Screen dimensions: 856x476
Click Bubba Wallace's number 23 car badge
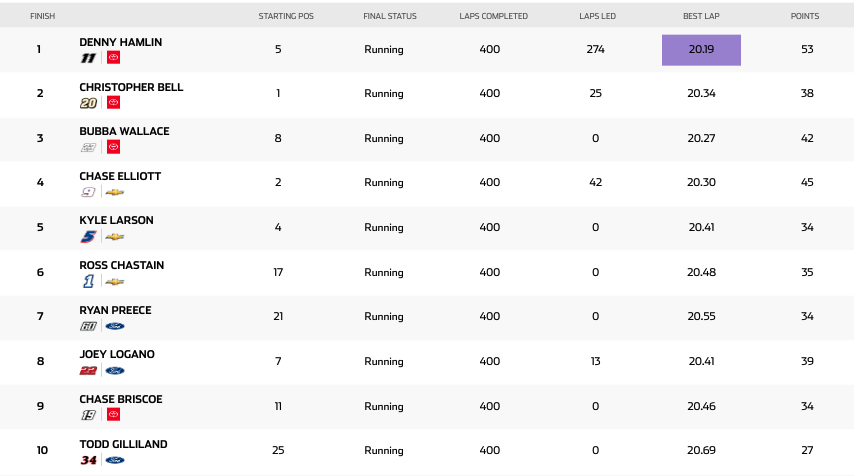coord(88,148)
